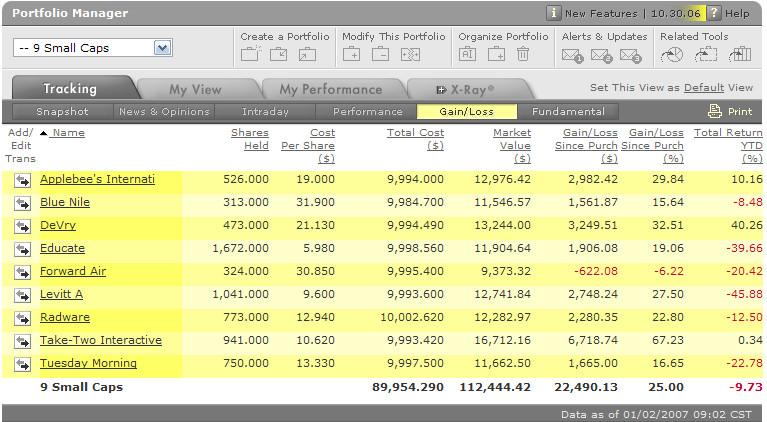Viewport: 767px width, 422px height.
Task: Click the edit transaction icon for DeVry
Action: pos(22,226)
